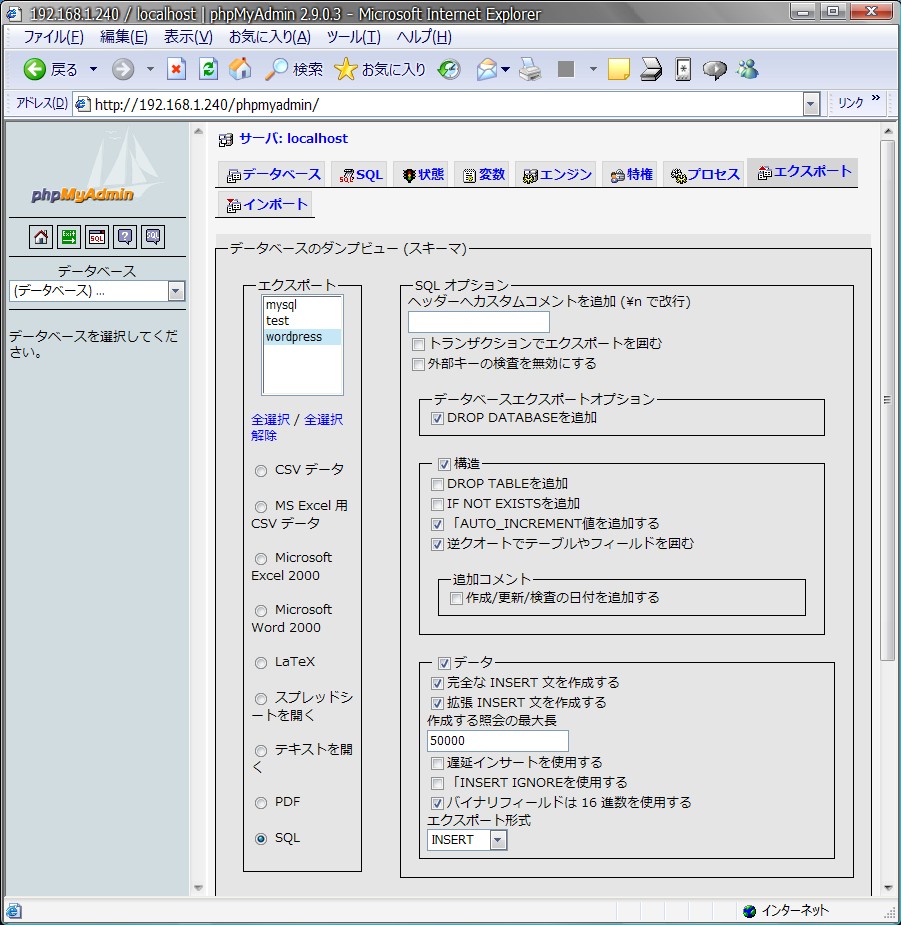The image size is (901, 925).
Task: Click the IE Forward arrow icon
Action: [x=123, y=70]
